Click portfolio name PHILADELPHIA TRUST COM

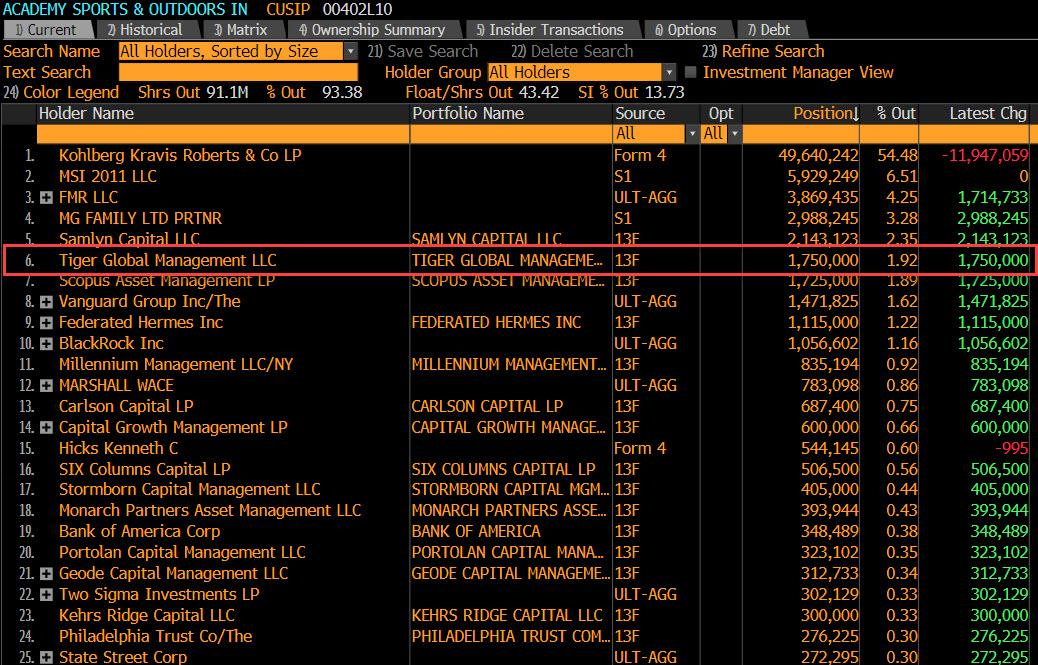pyautogui.click(x=510, y=637)
